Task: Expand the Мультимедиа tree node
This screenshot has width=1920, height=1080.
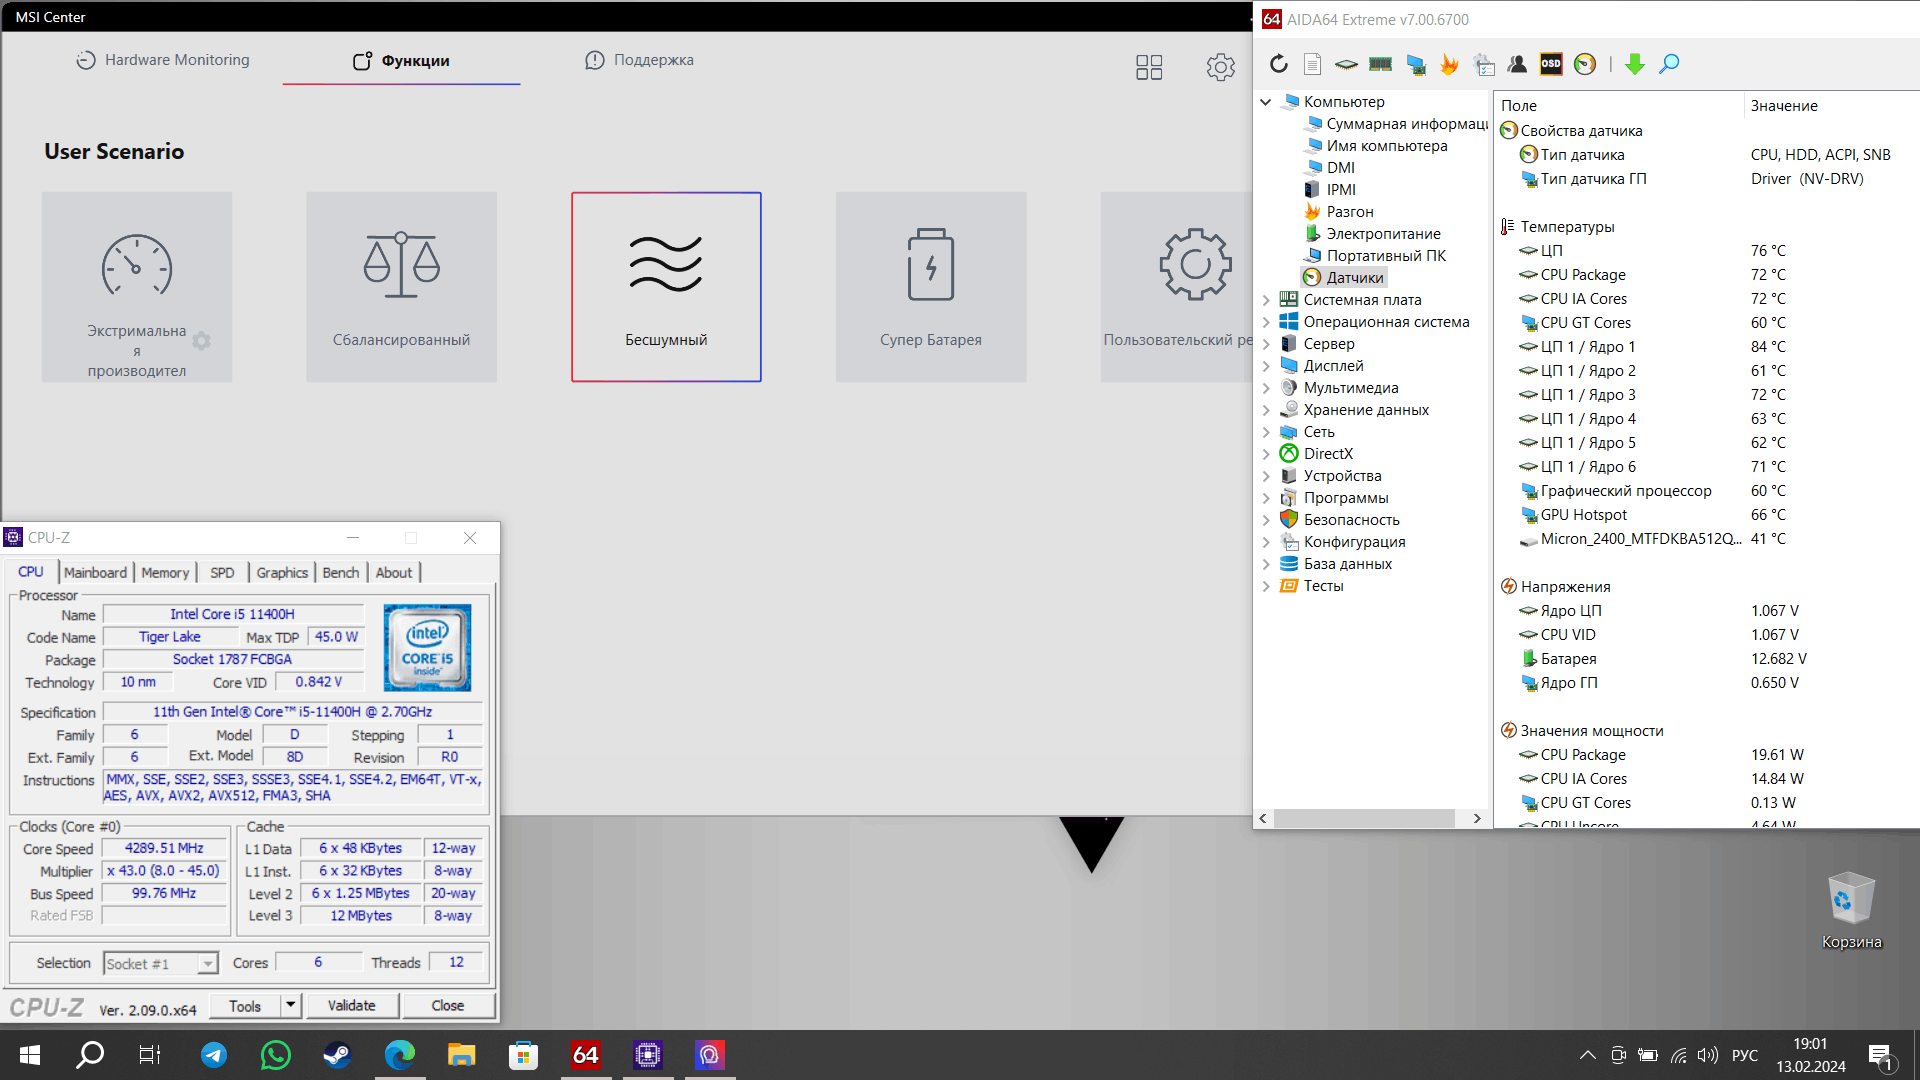Action: [1266, 388]
